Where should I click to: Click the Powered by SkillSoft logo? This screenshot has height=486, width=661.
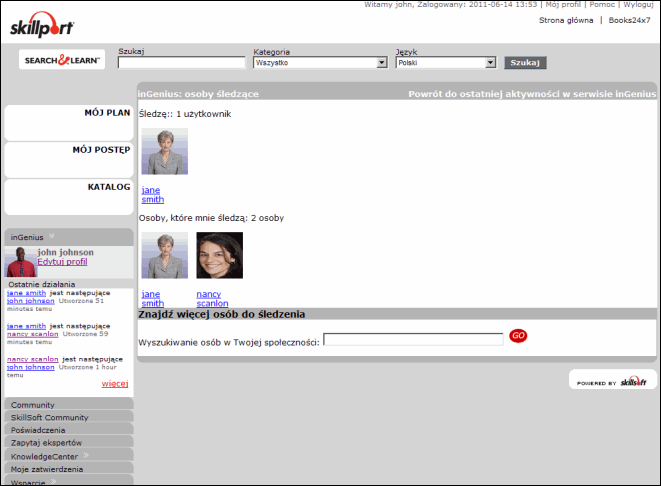point(613,381)
